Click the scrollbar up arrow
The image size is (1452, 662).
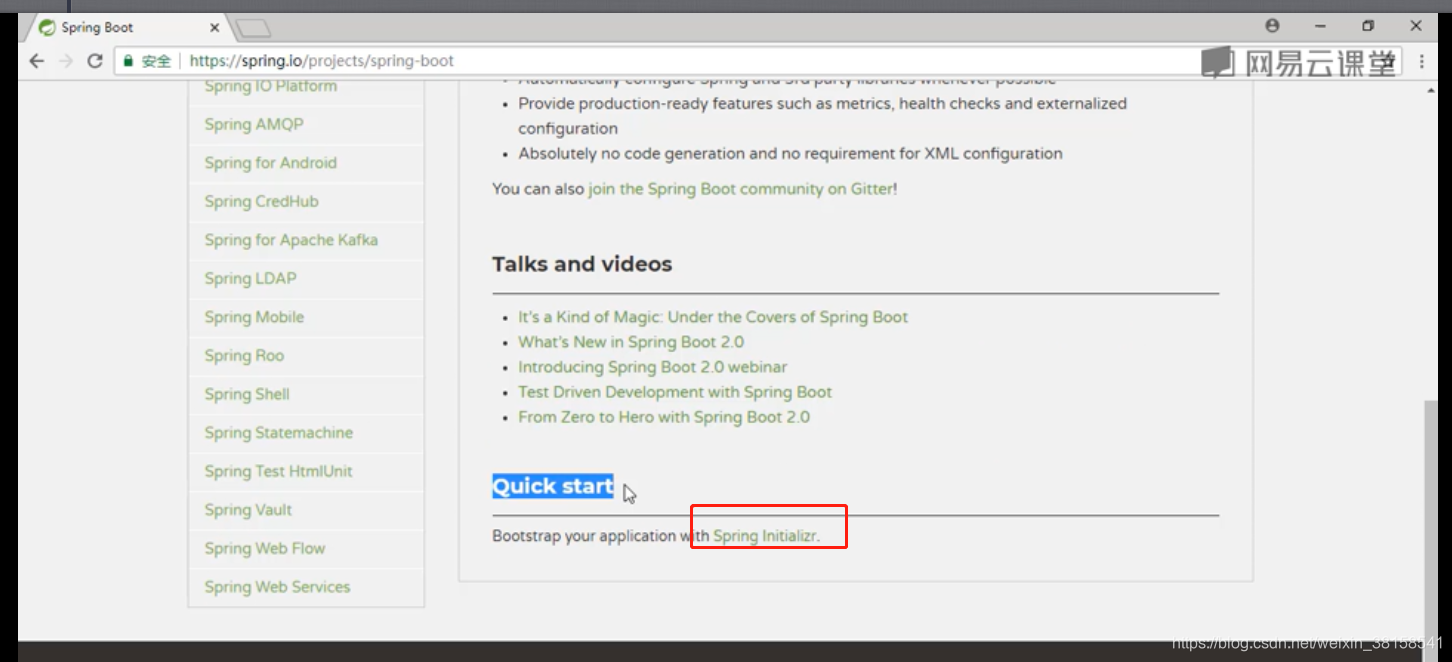pos(1431,89)
